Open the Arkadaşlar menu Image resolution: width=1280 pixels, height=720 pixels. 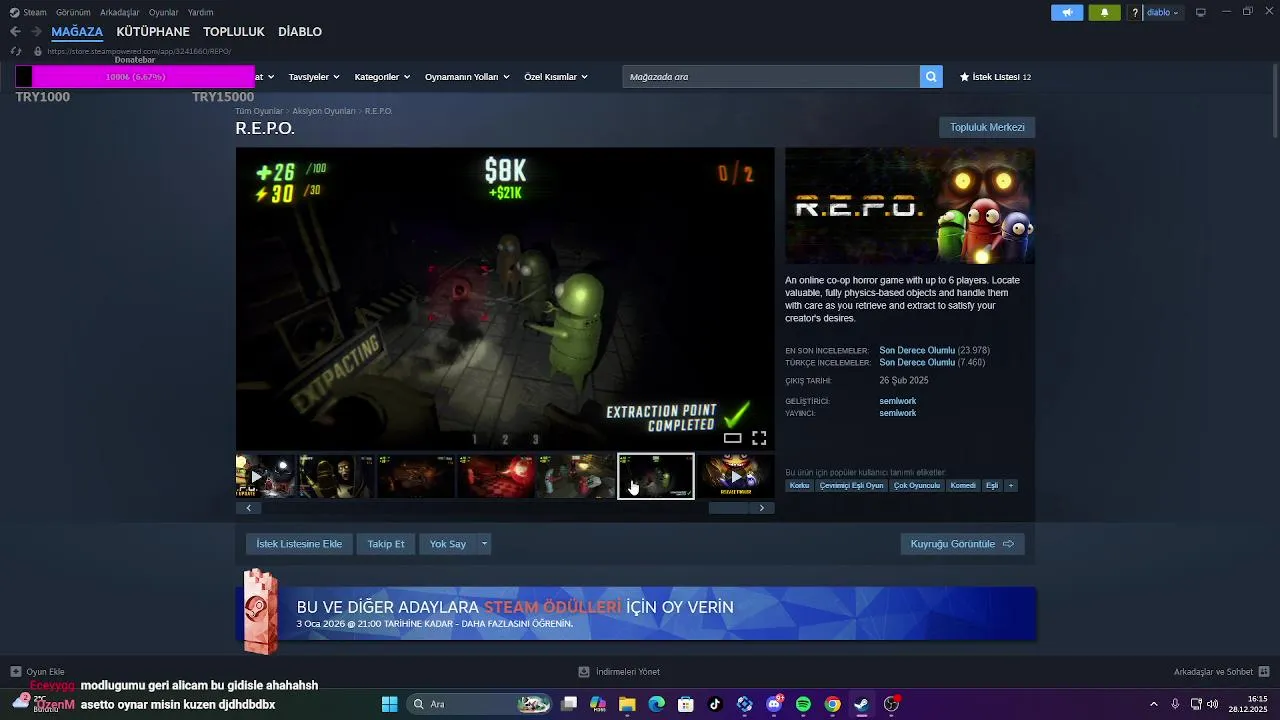coord(120,12)
